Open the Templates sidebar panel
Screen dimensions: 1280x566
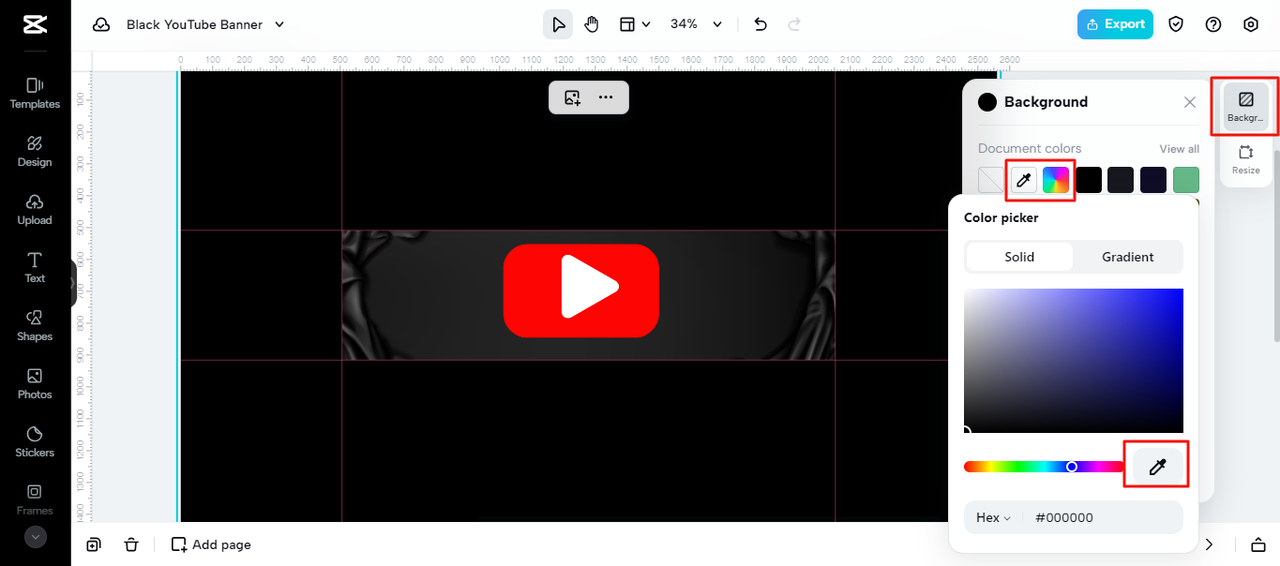pos(35,93)
